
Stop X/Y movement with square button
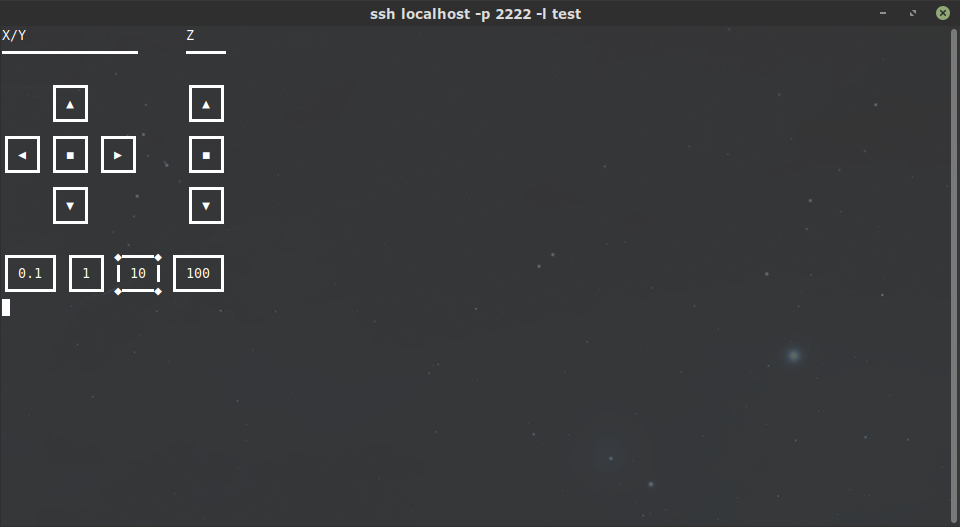click(x=70, y=155)
